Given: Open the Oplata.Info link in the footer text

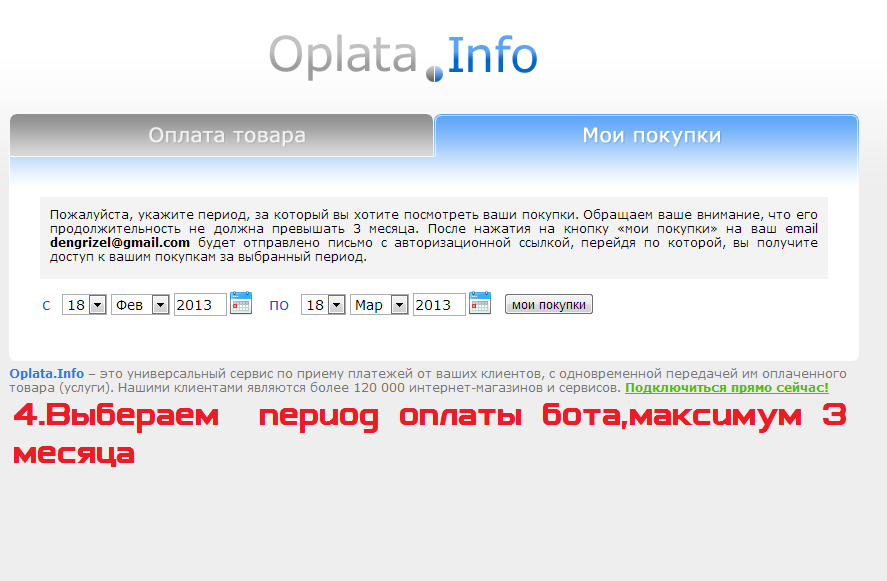Looking at the screenshot, I should tap(46, 374).
